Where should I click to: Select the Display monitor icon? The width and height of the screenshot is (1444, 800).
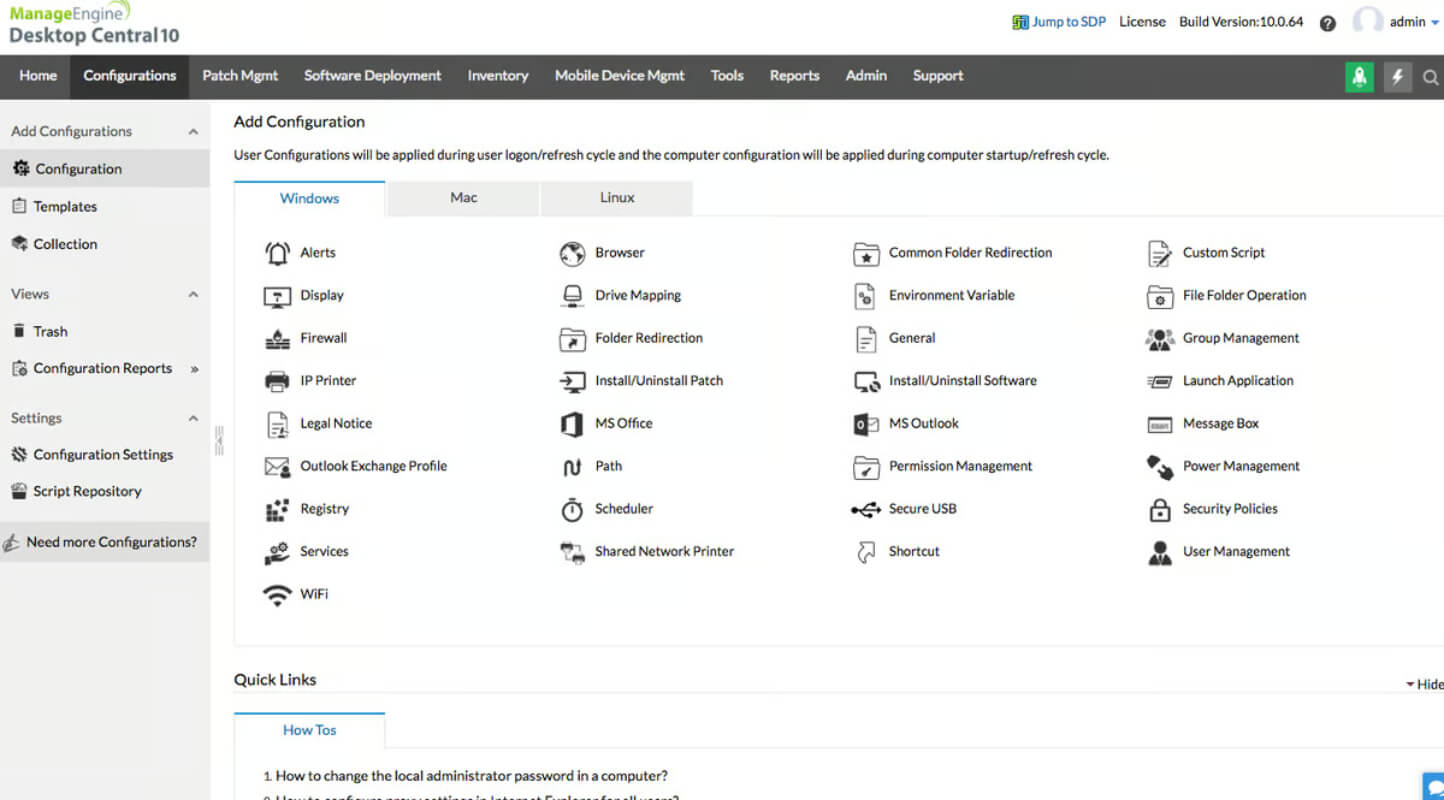coord(277,296)
